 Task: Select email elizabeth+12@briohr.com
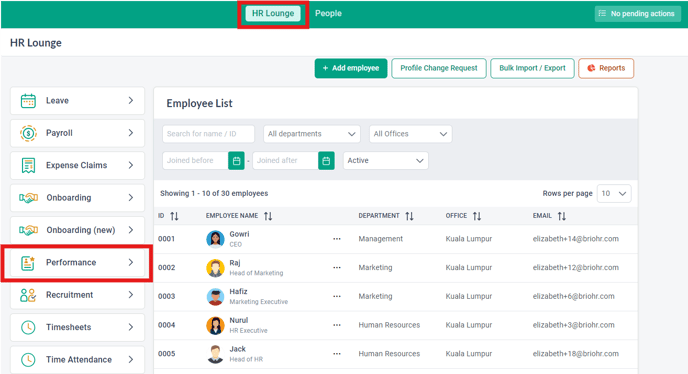(576, 267)
